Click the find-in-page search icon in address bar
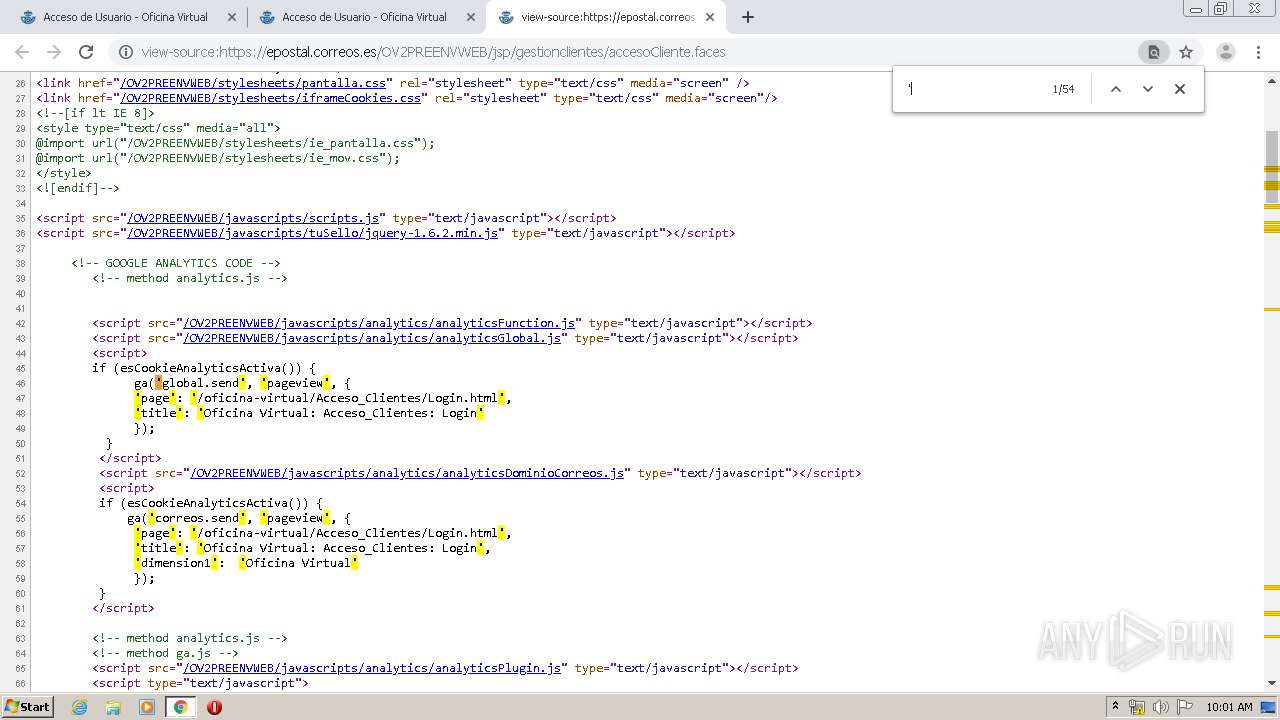Screen dimensions: 1280x720 (1153, 52)
